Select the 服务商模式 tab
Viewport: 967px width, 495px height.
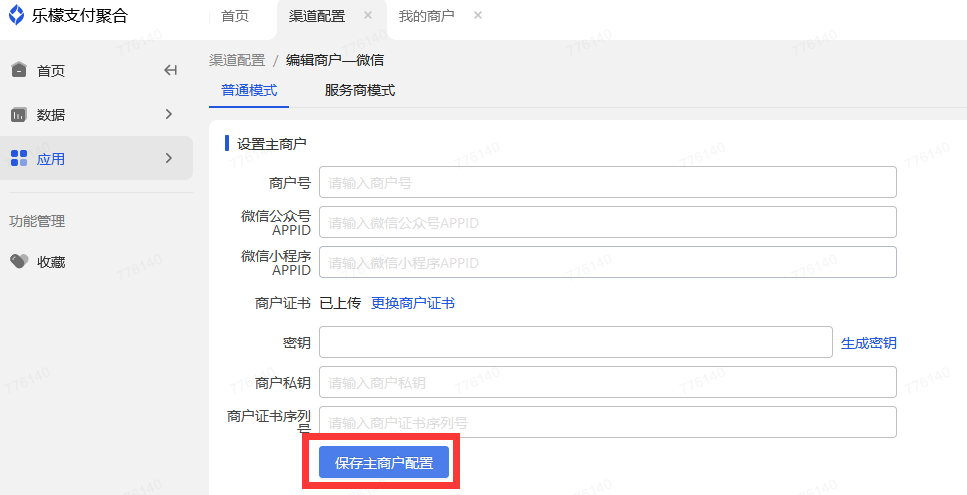click(360, 91)
